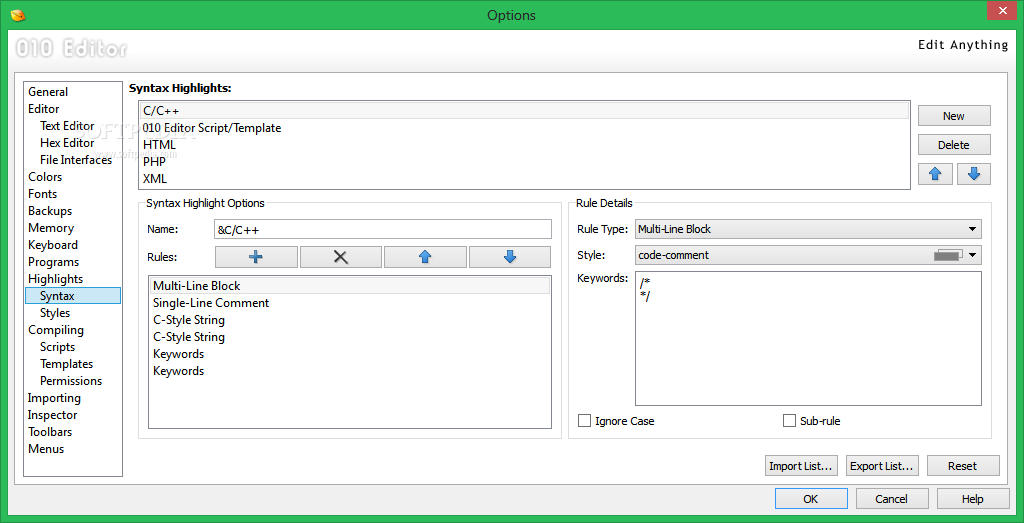Select 010 Editor Script/Template highlight
1024x523 pixels.
tap(524, 128)
